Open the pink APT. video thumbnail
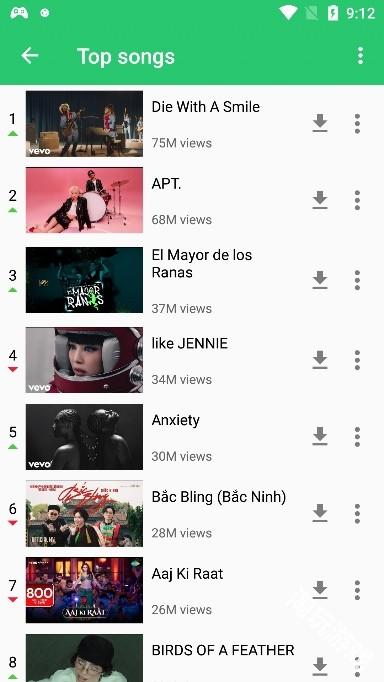 pos(84,200)
